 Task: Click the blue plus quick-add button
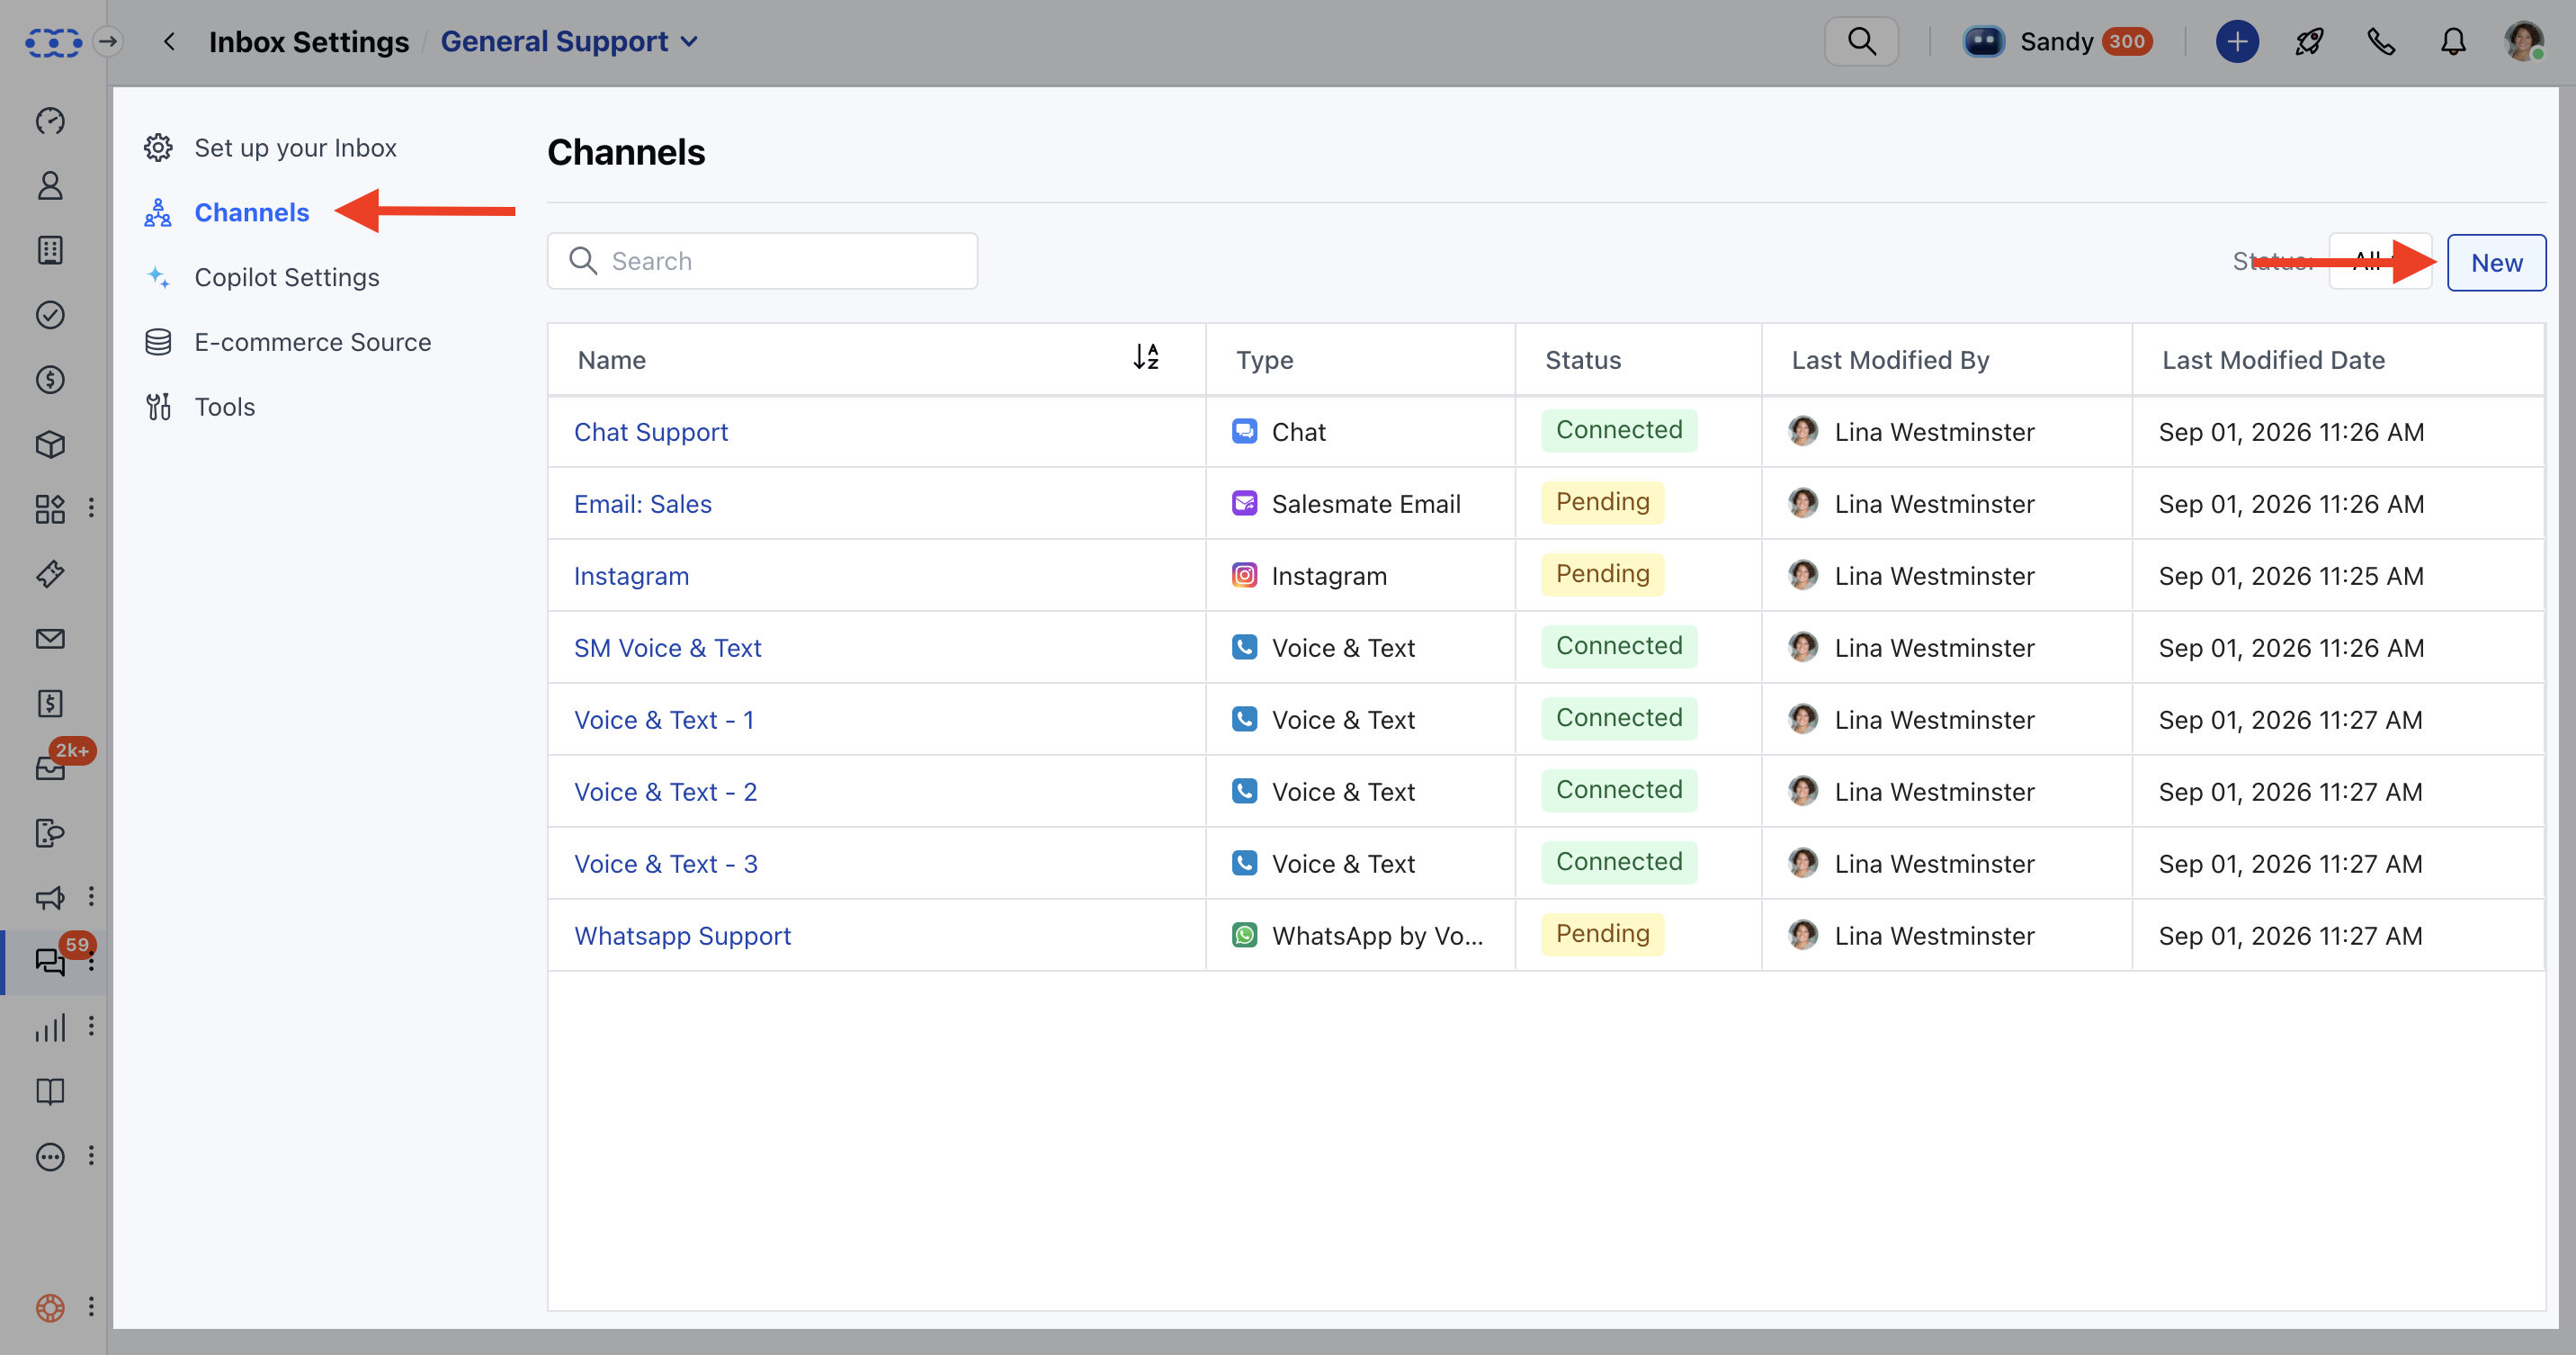pos(2237,42)
